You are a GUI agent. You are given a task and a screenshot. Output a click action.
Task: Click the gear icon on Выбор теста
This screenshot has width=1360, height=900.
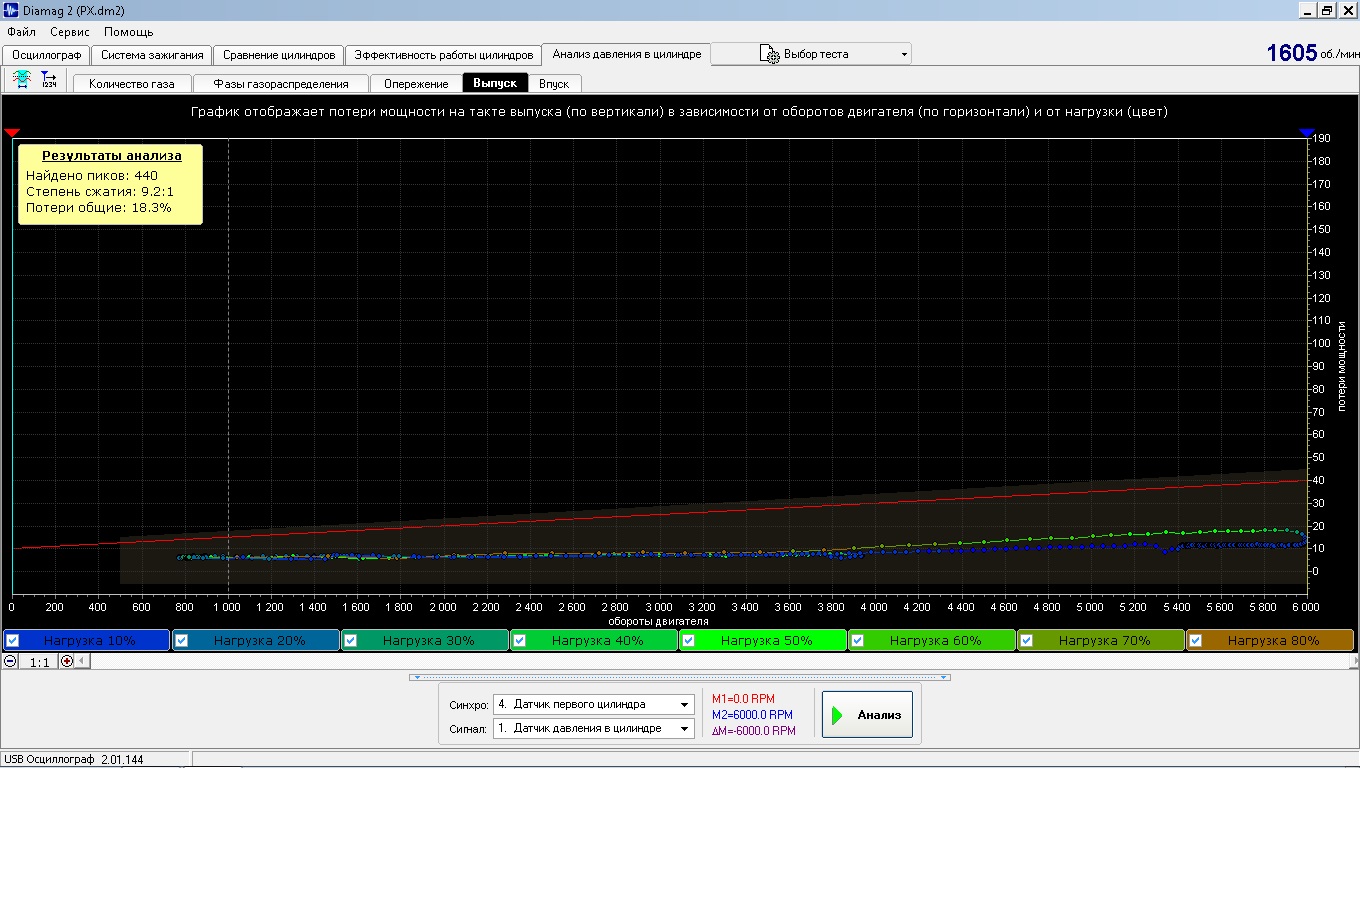(x=770, y=54)
